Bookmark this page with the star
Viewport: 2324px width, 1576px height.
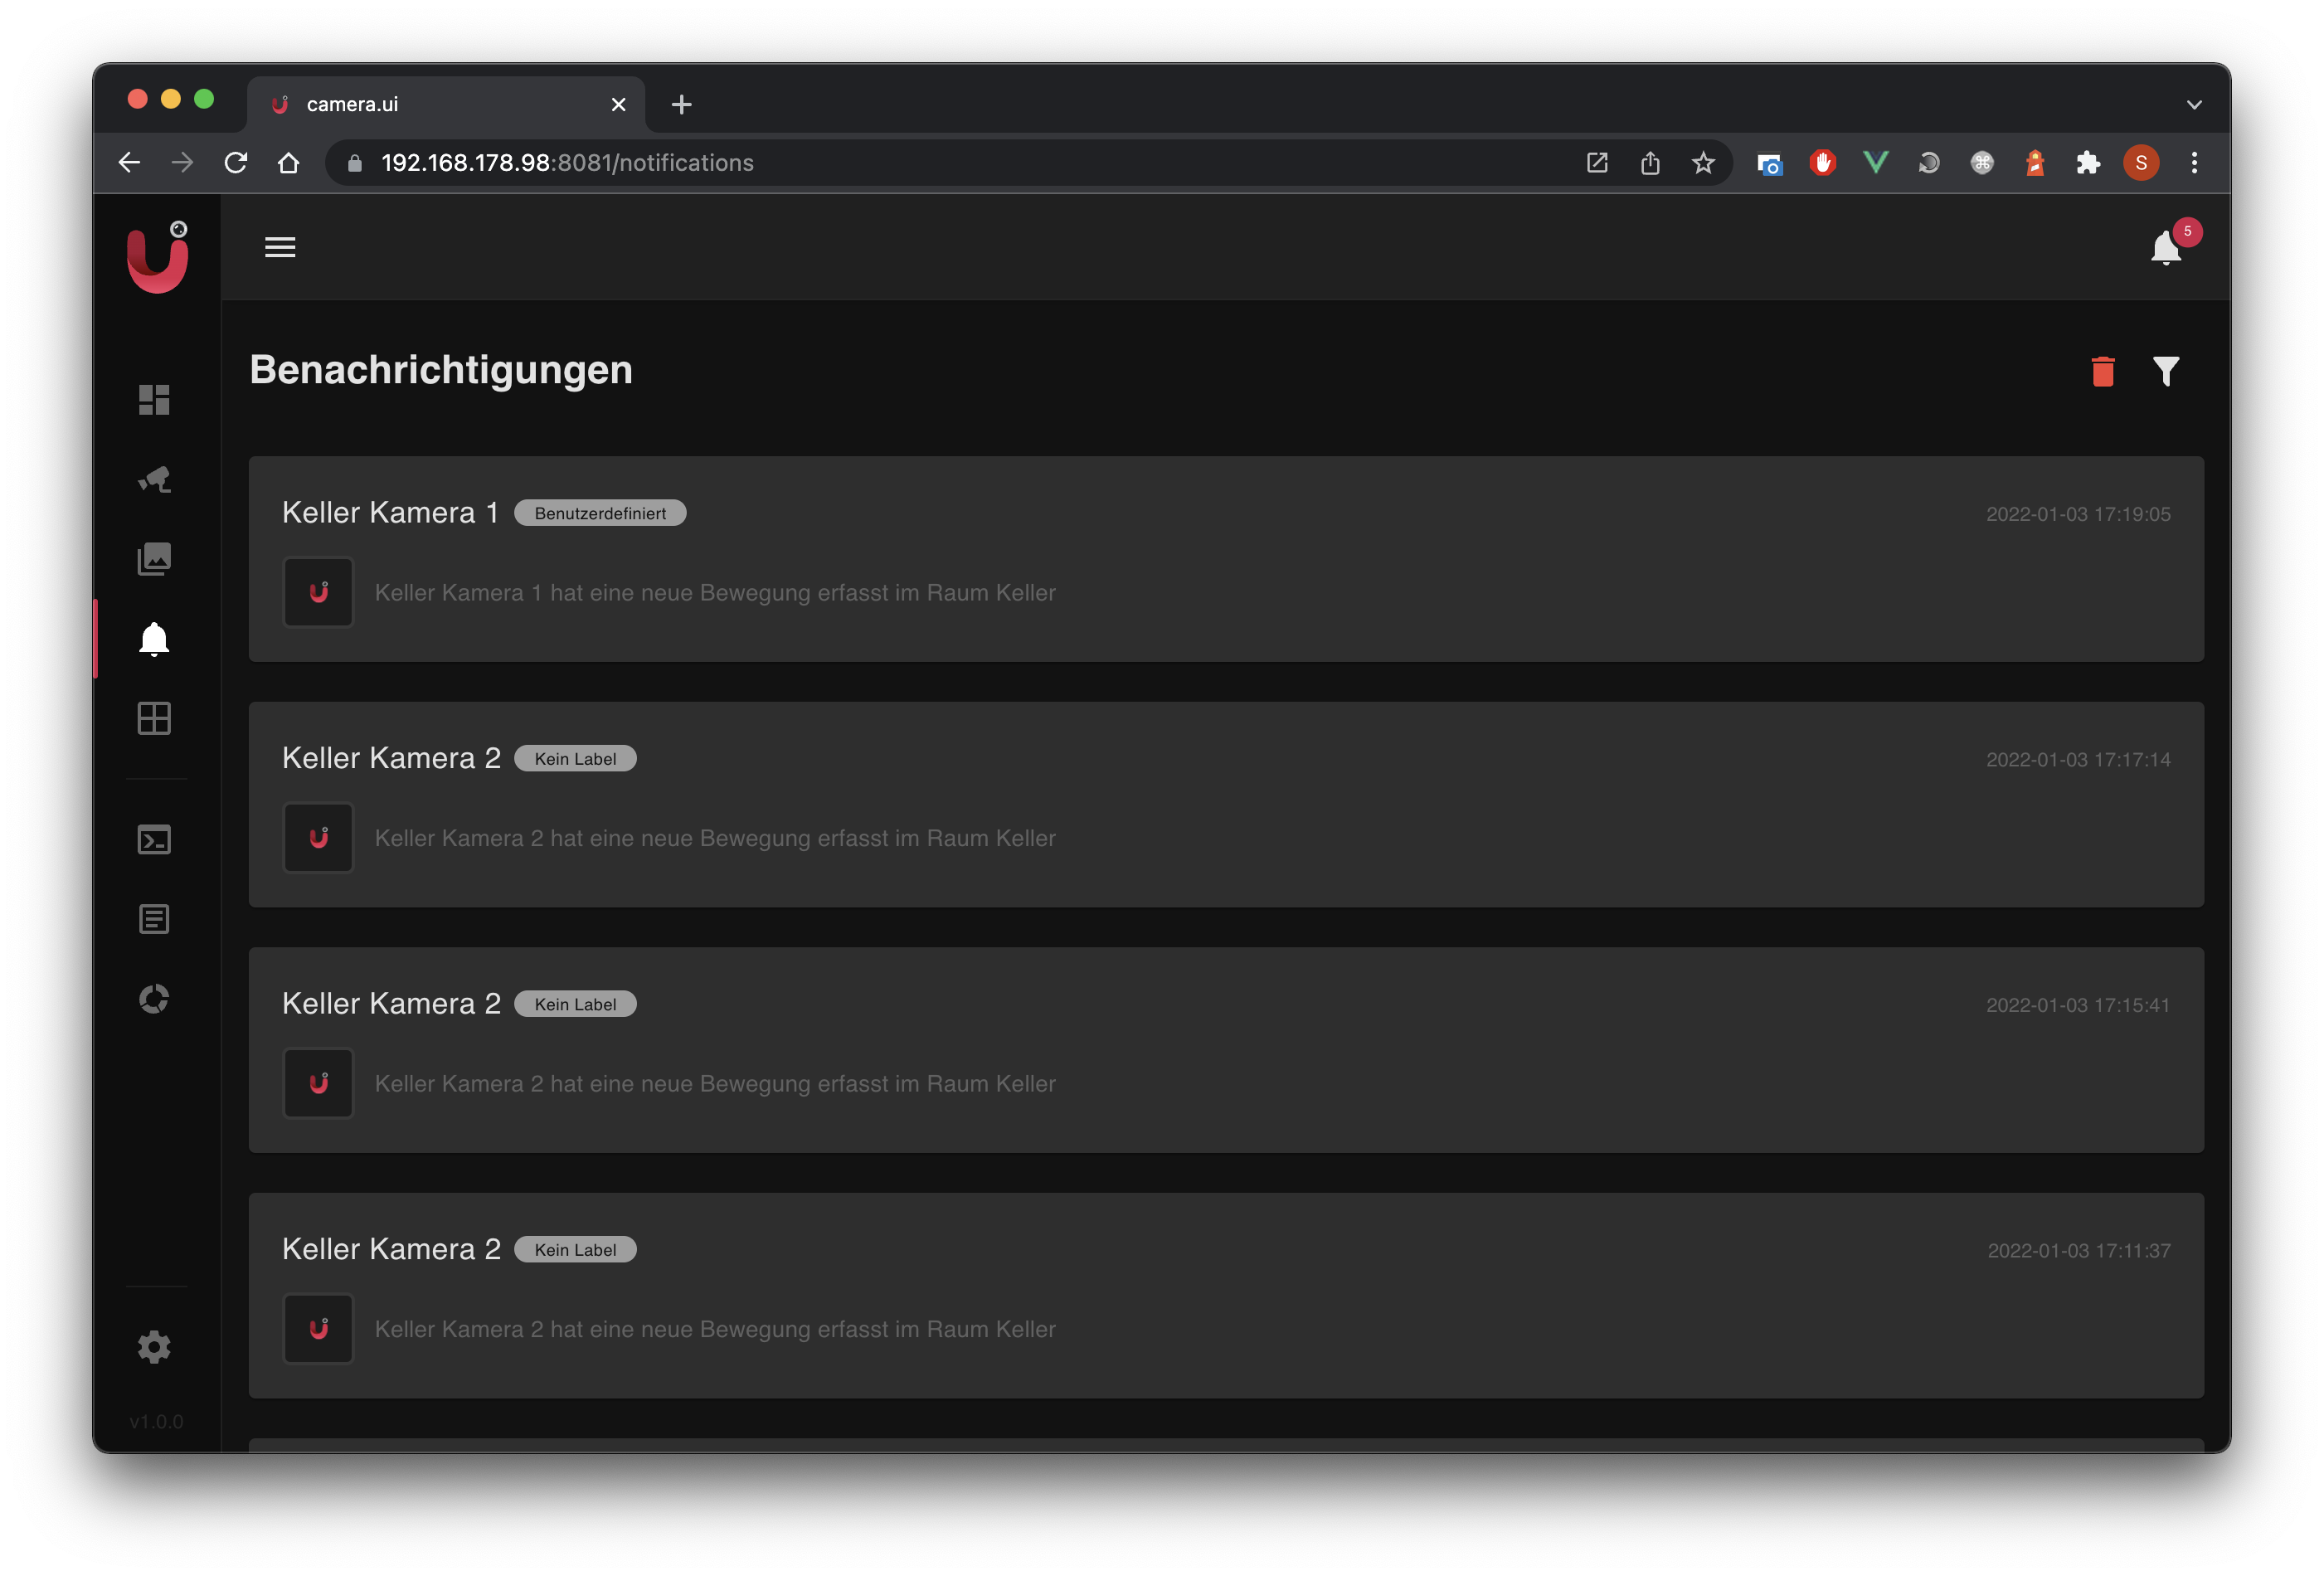tap(1704, 162)
